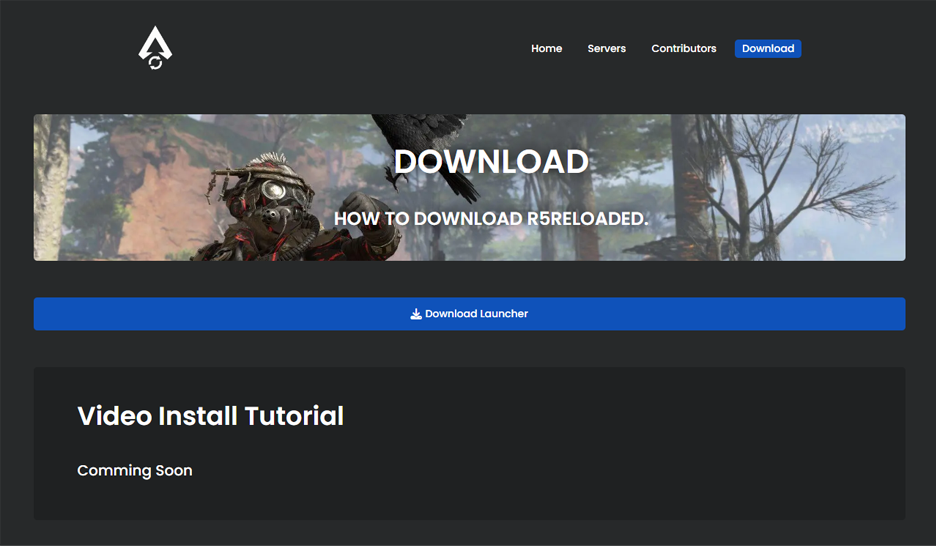
Task: Click the Video Install Tutorial heading
Action: coord(211,416)
